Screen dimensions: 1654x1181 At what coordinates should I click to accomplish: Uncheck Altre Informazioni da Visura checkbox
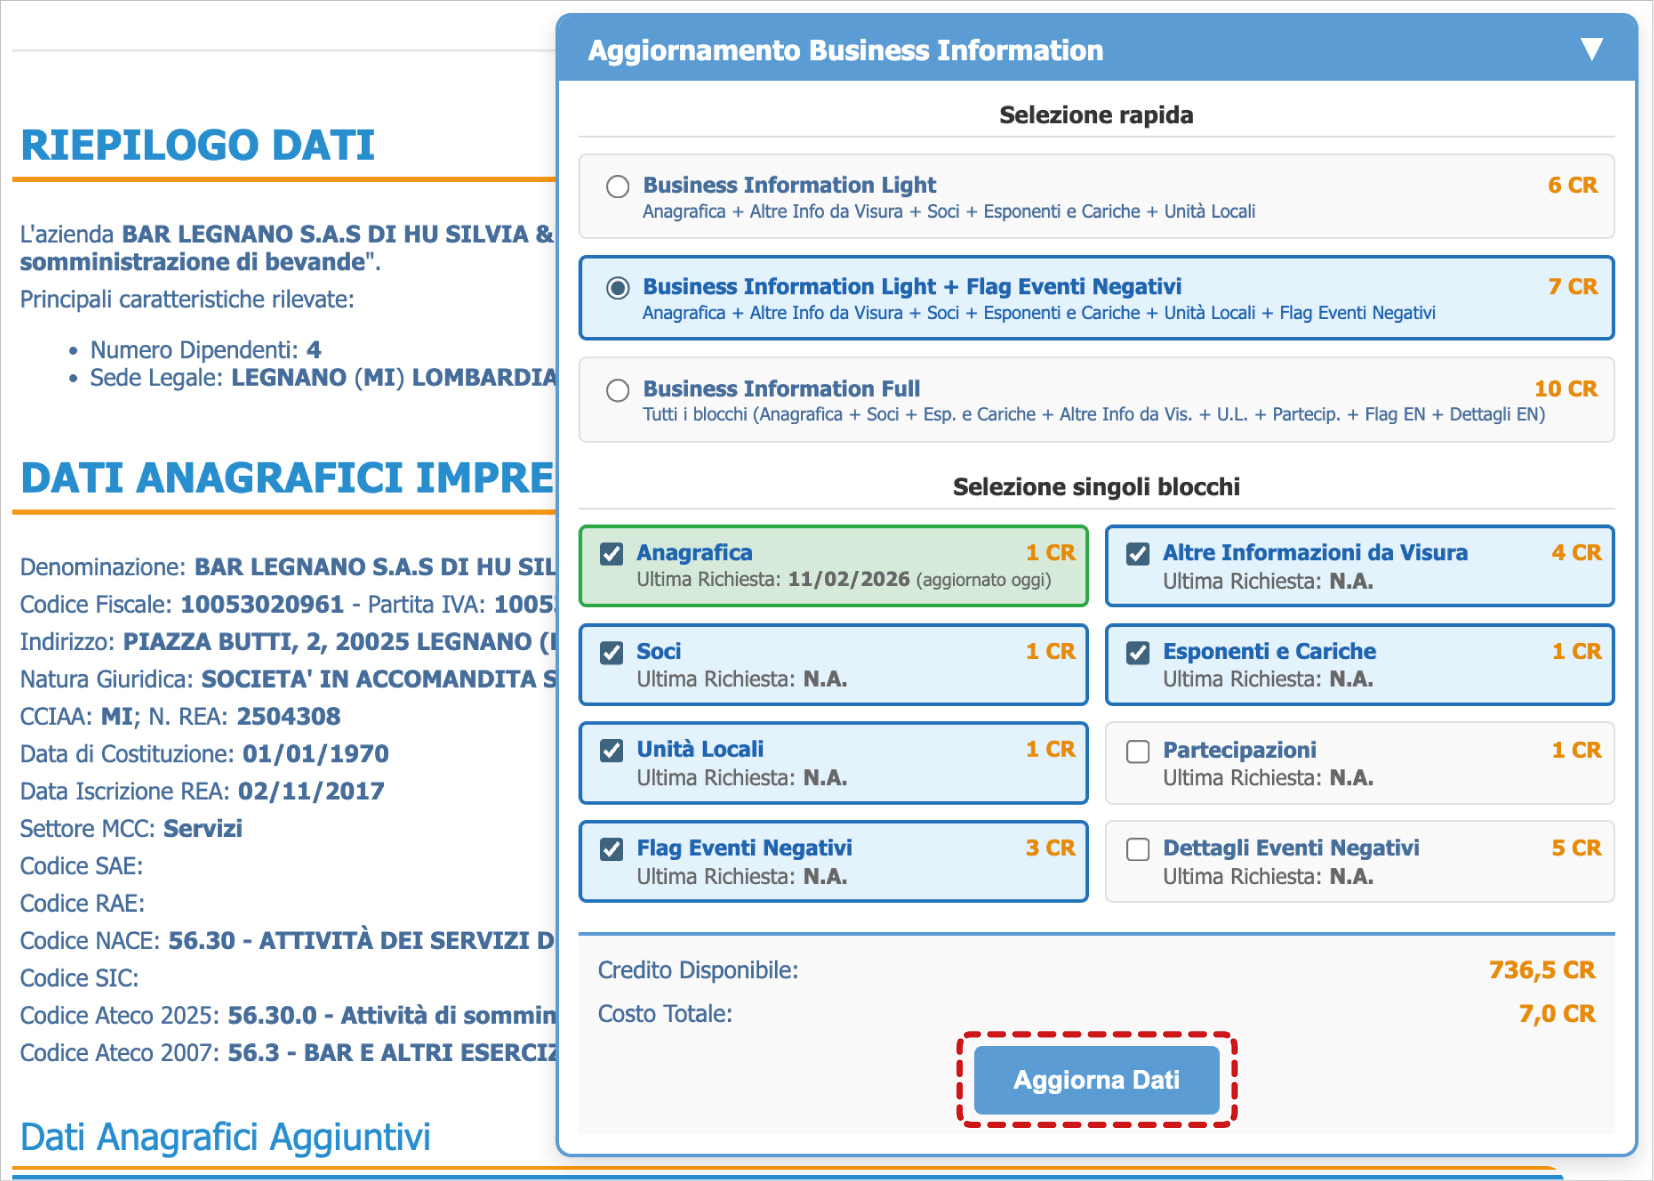(1138, 554)
